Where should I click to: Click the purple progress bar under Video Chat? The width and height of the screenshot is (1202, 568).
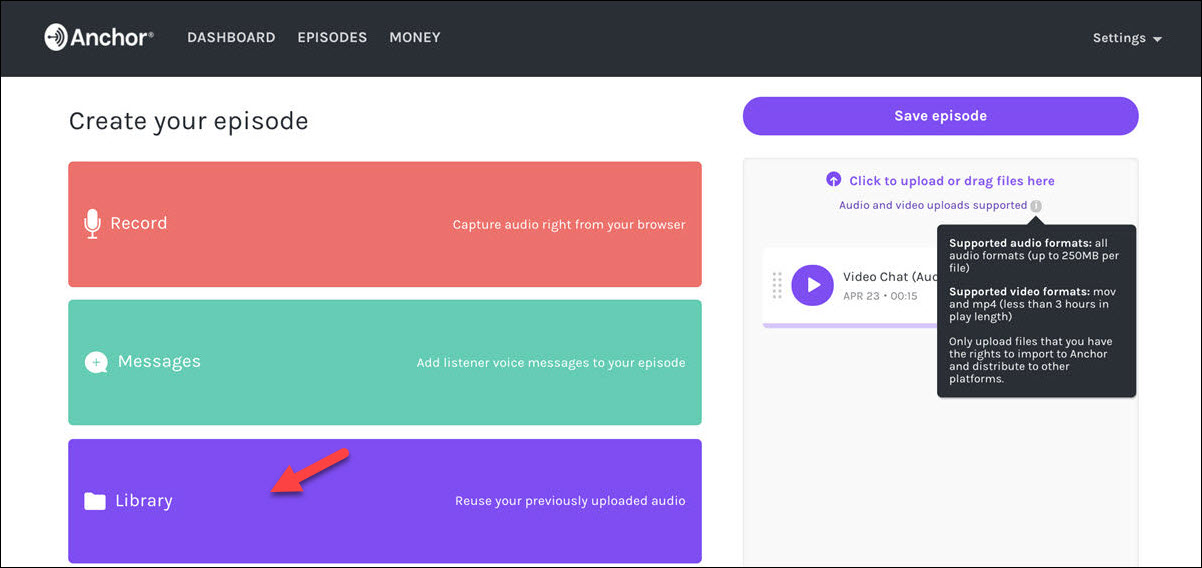tap(849, 326)
